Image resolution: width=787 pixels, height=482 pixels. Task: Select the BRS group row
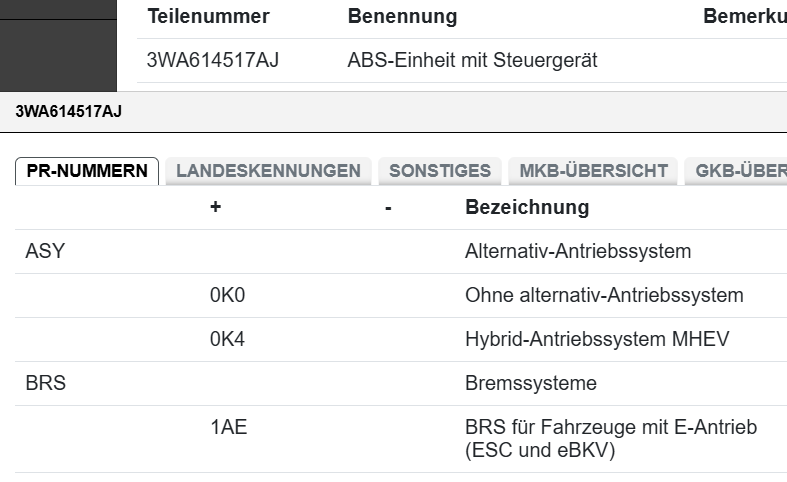coord(45,383)
